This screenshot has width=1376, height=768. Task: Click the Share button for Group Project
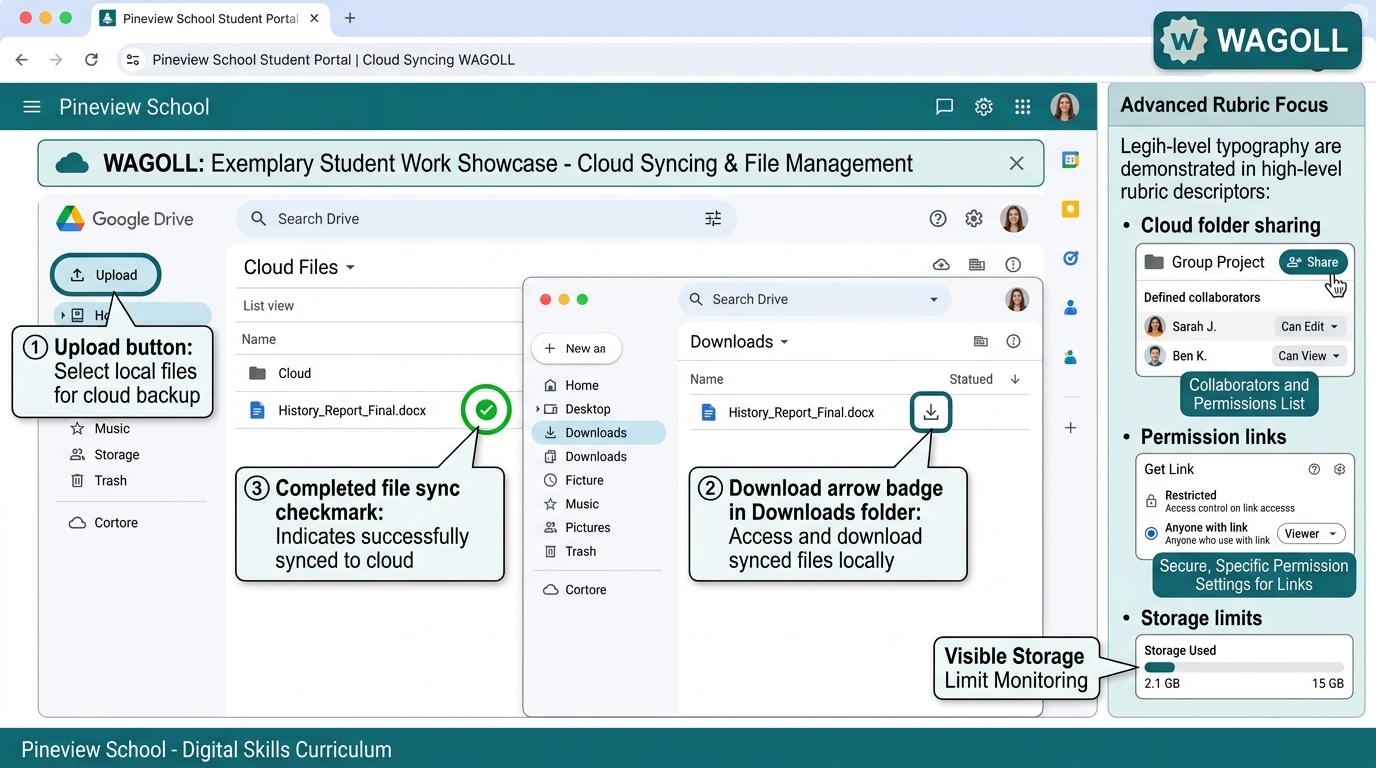[1313, 262]
